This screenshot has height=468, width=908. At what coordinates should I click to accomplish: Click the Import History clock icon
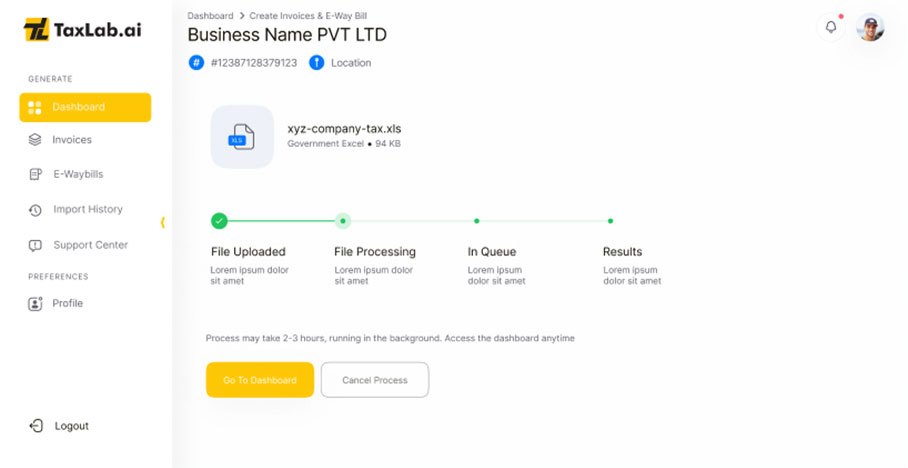35,210
